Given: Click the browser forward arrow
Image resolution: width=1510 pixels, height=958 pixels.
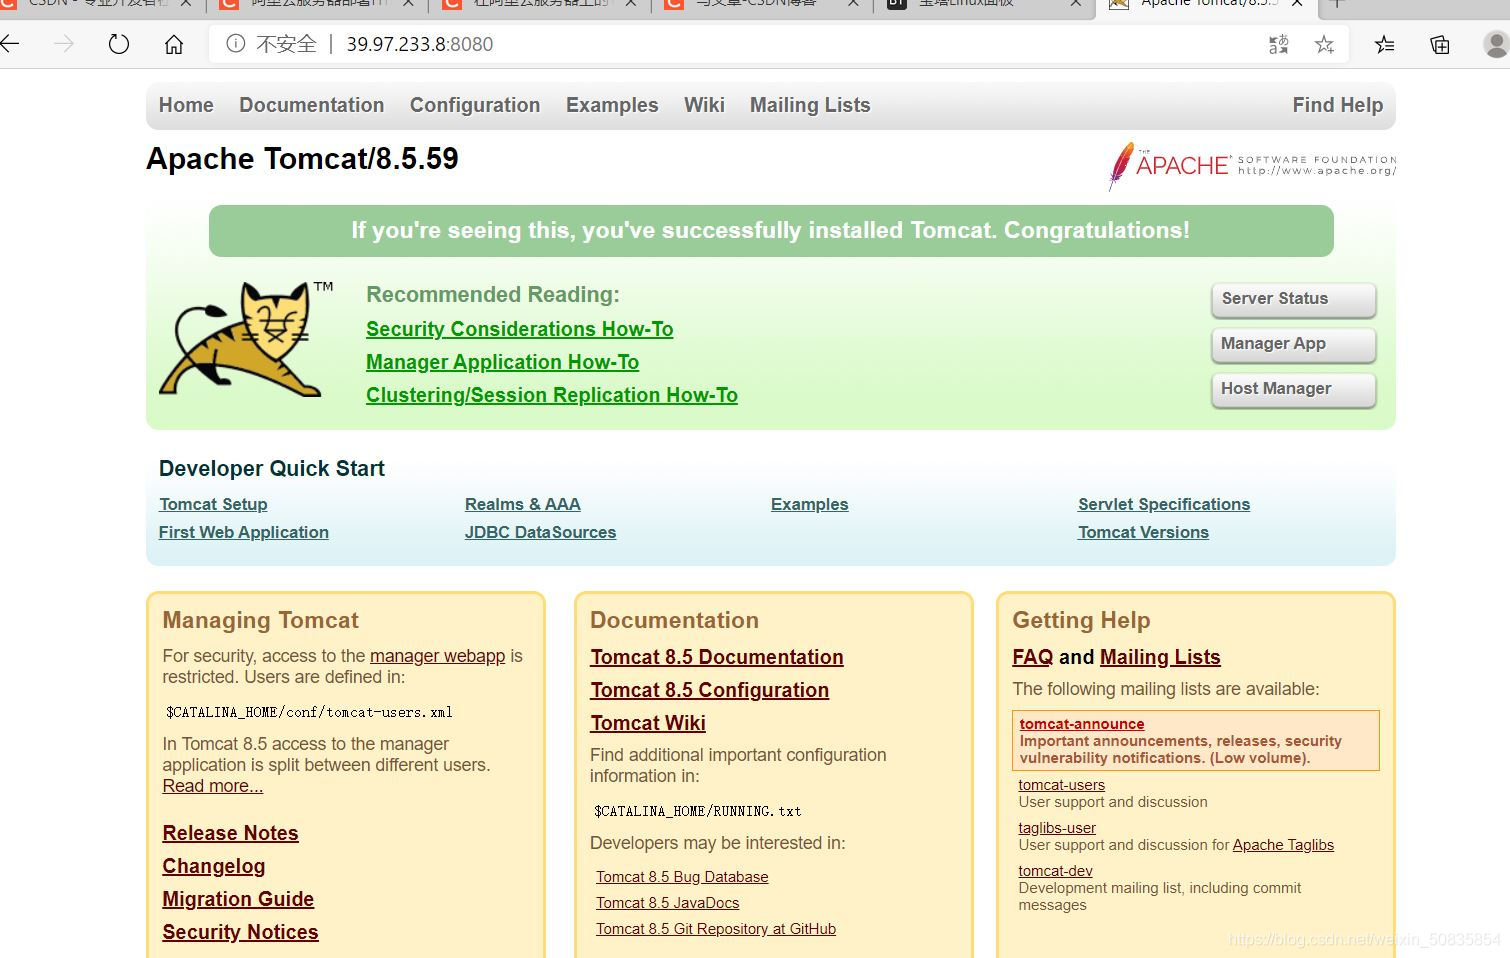Looking at the screenshot, I should (x=64, y=44).
